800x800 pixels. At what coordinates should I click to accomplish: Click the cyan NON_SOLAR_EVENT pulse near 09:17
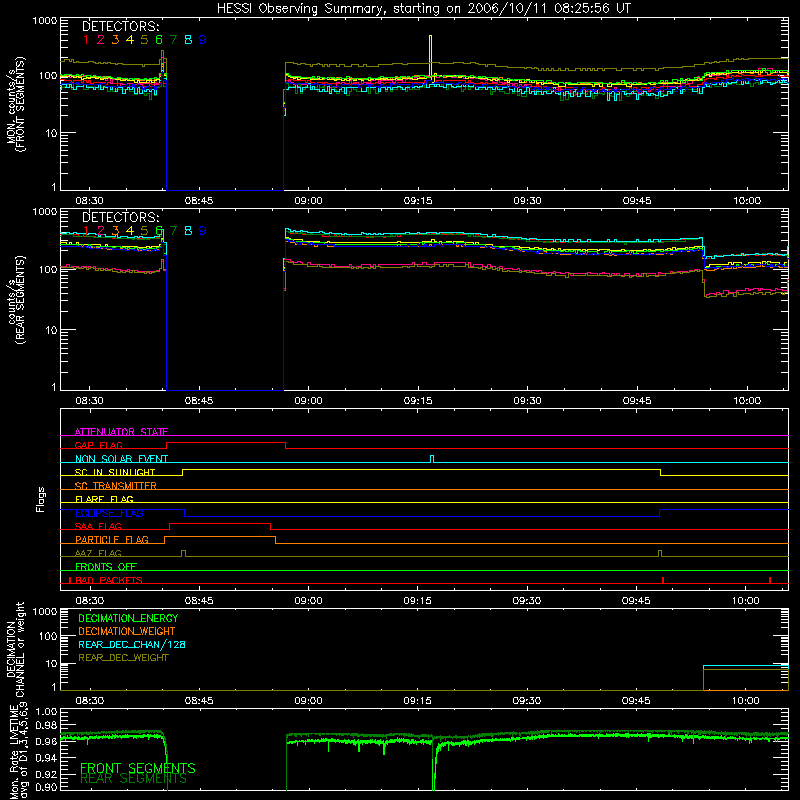click(x=432, y=459)
